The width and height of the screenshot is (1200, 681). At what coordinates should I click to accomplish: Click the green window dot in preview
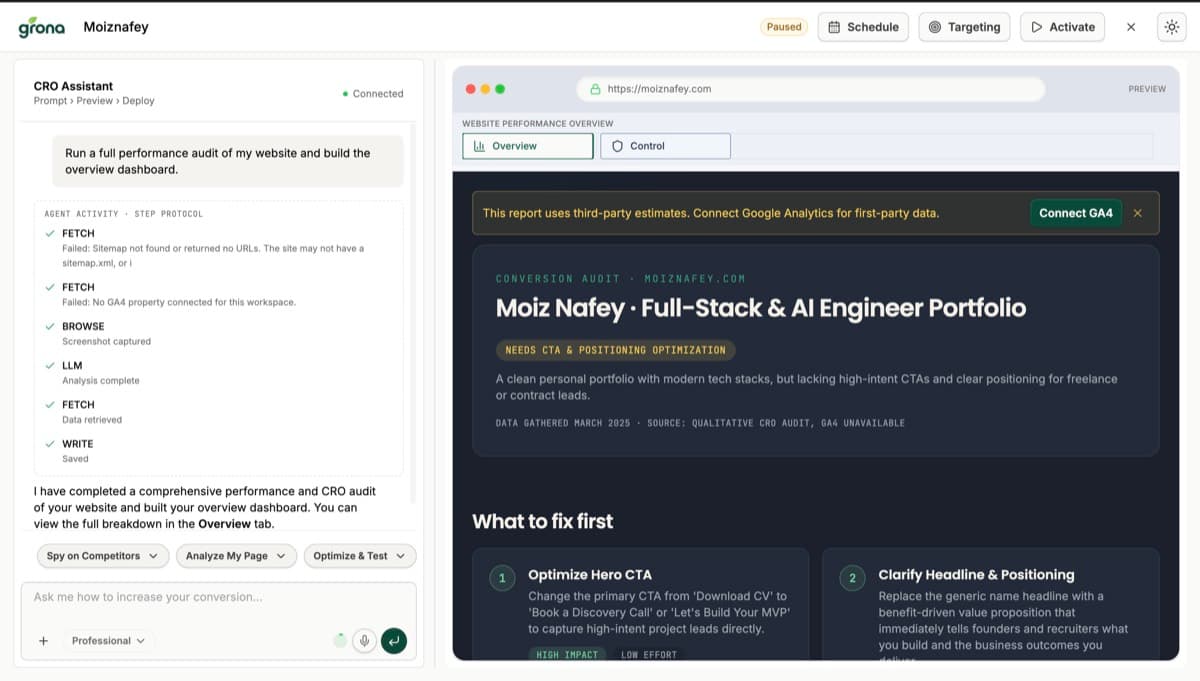pyautogui.click(x=500, y=89)
